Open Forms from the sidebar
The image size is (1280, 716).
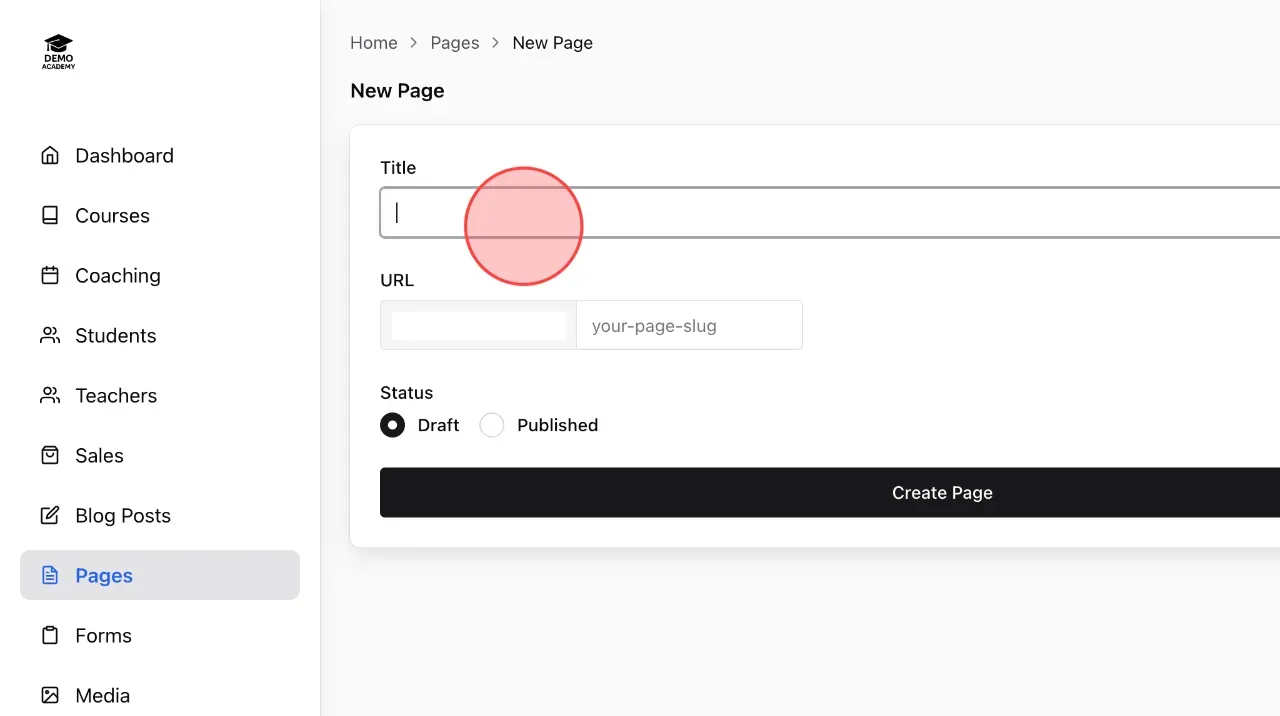[x=160, y=635]
